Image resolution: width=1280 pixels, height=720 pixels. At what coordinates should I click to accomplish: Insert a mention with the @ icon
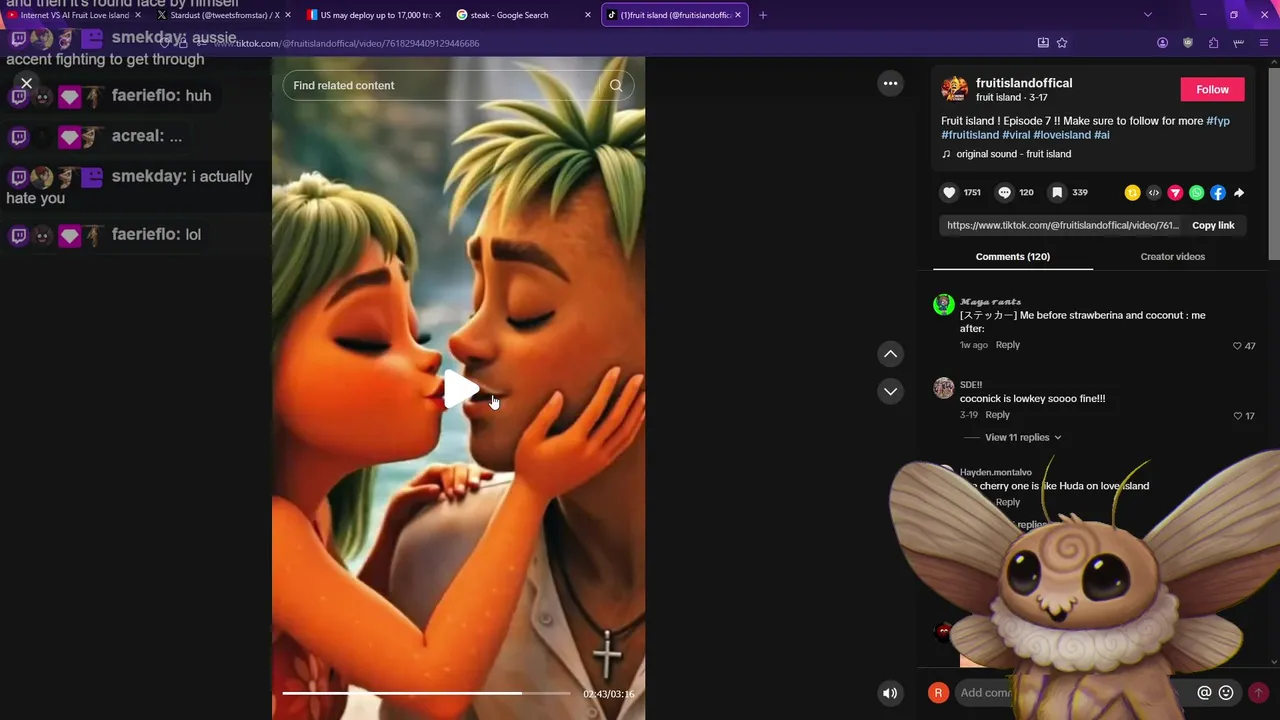(x=1204, y=693)
